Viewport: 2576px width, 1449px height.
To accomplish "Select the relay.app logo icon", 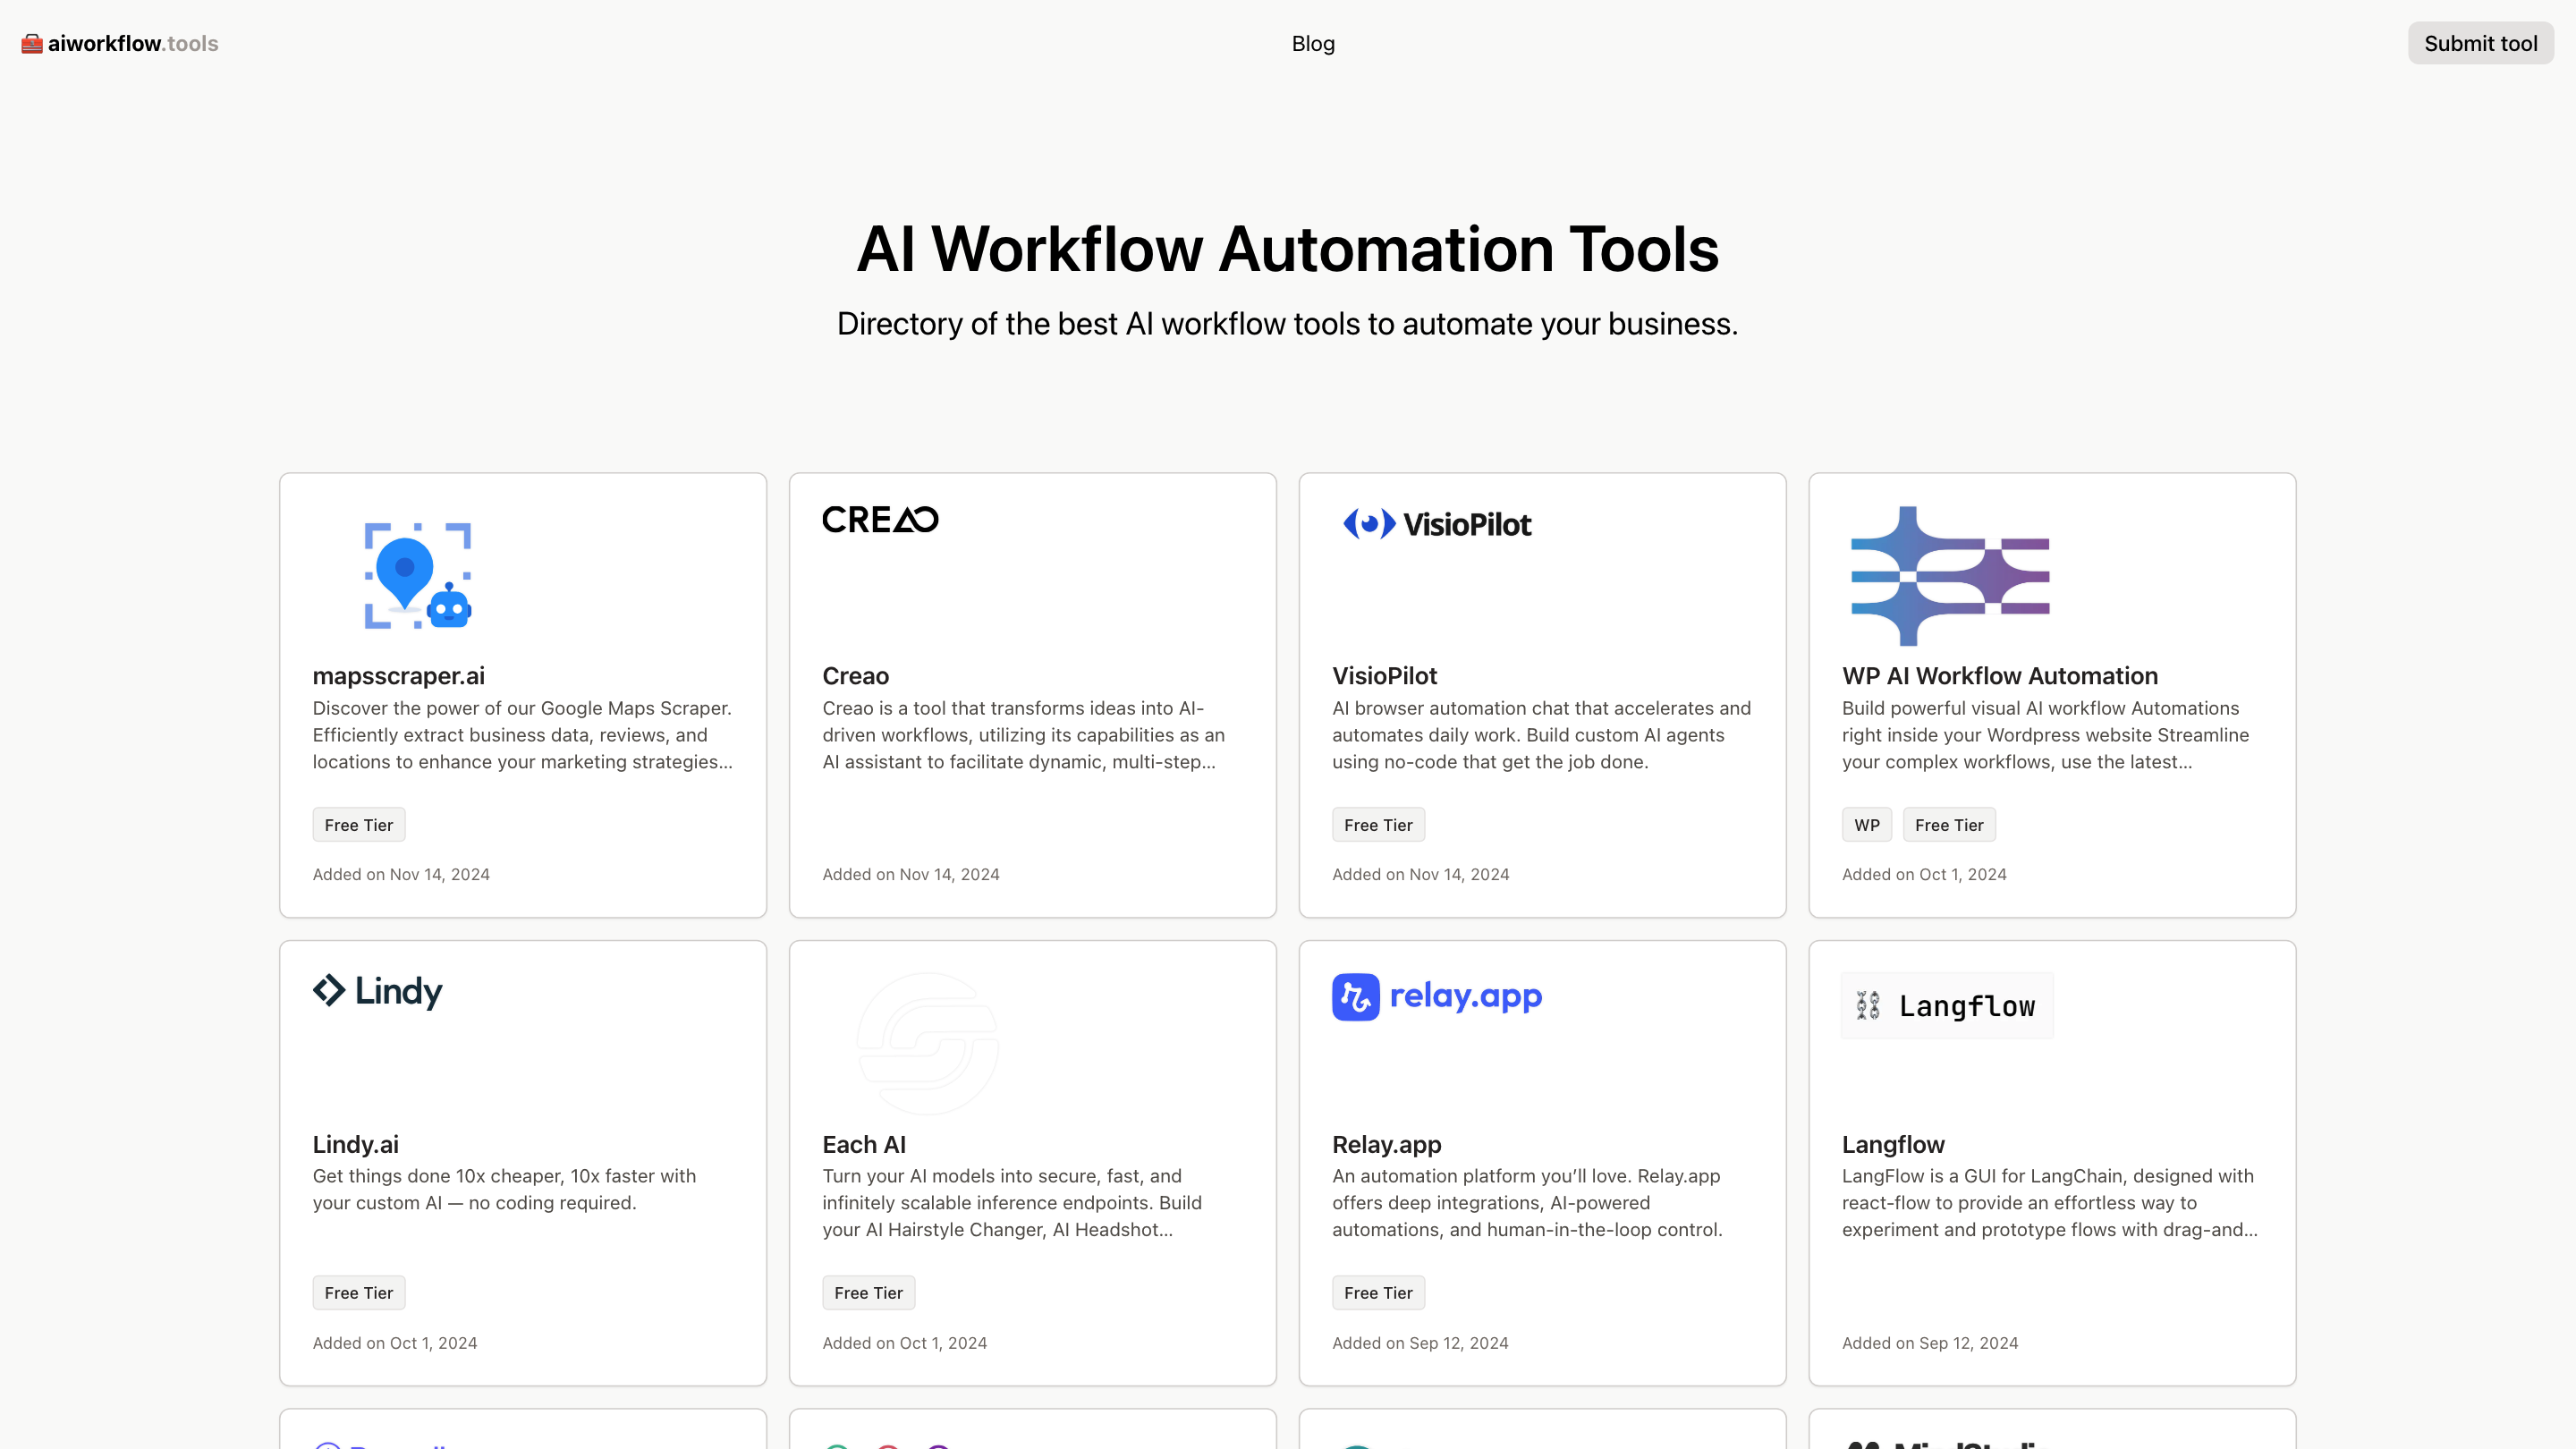I will point(1356,996).
